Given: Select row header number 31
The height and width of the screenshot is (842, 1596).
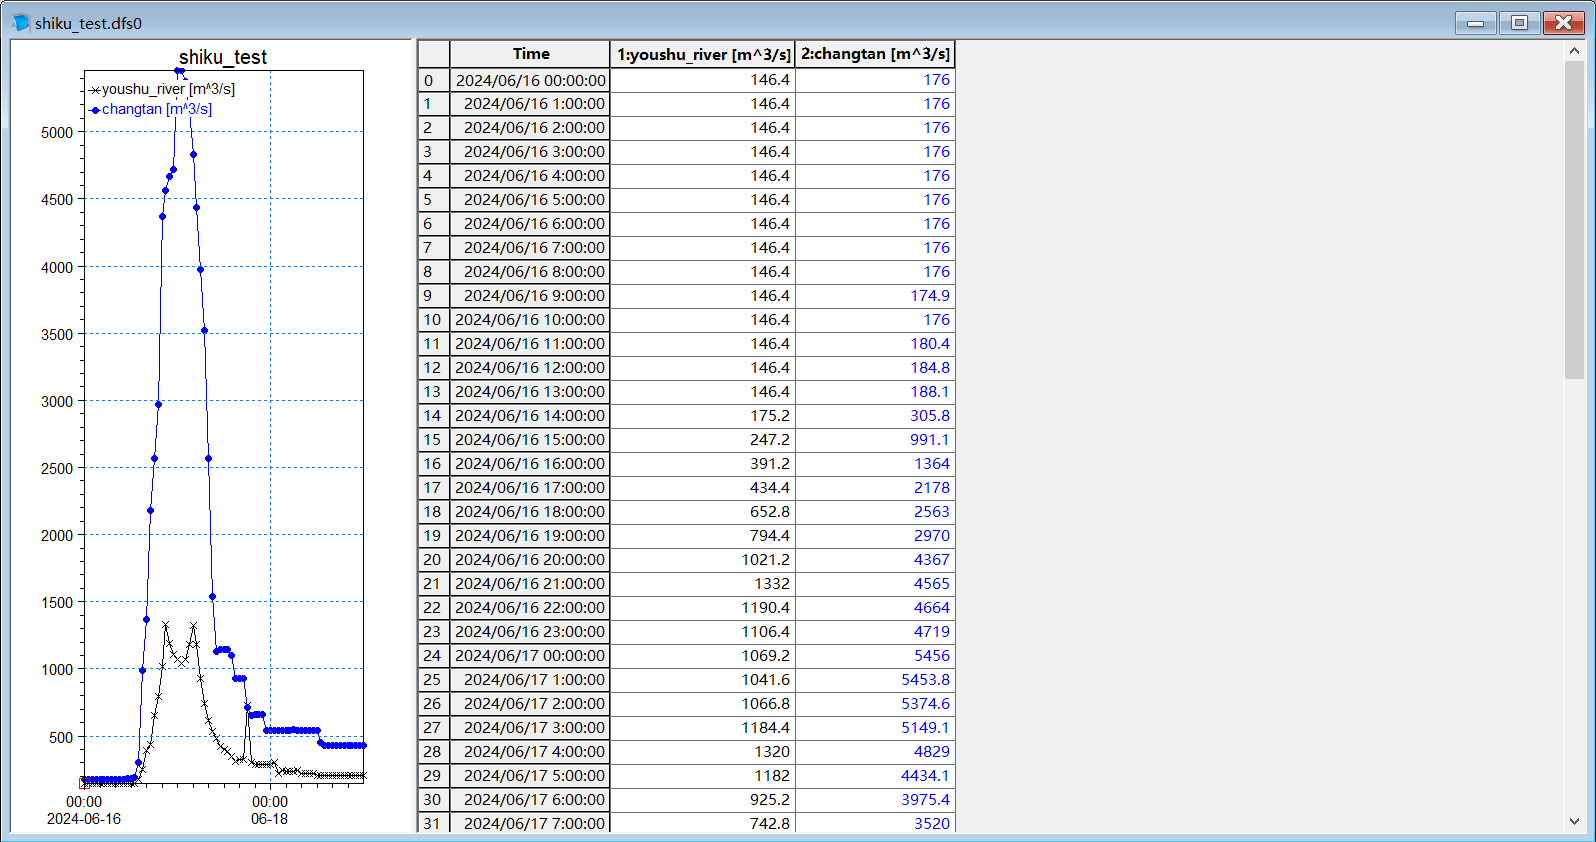Looking at the screenshot, I should click(x=433, y=823).
